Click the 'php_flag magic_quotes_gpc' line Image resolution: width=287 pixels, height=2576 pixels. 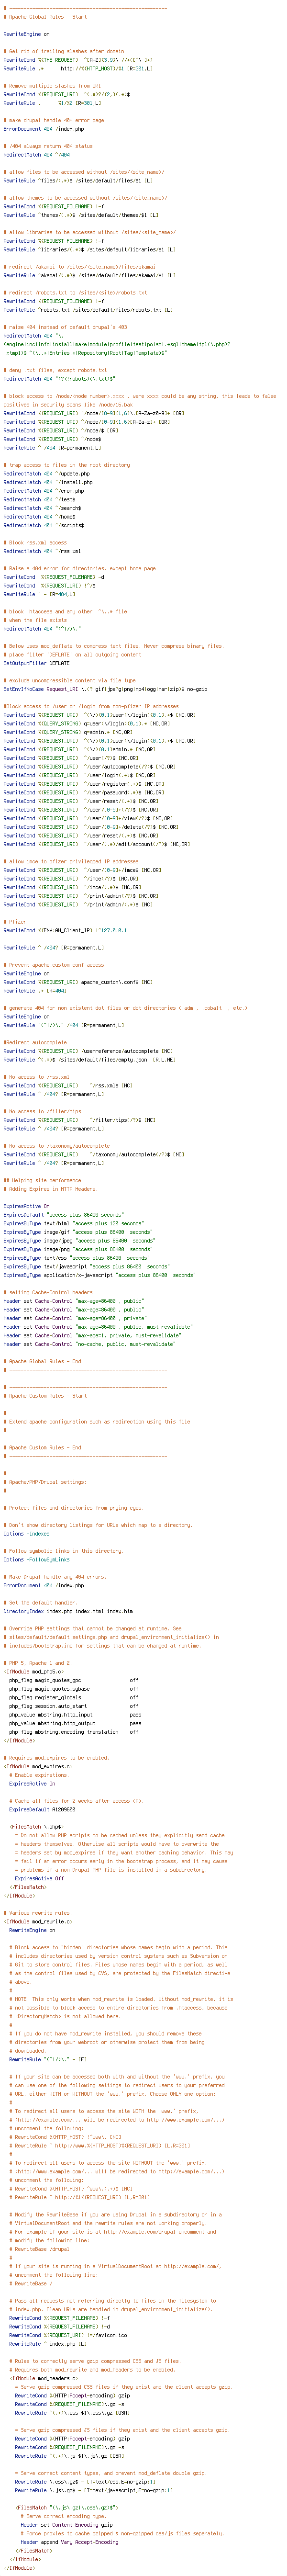pos(74,1680)
